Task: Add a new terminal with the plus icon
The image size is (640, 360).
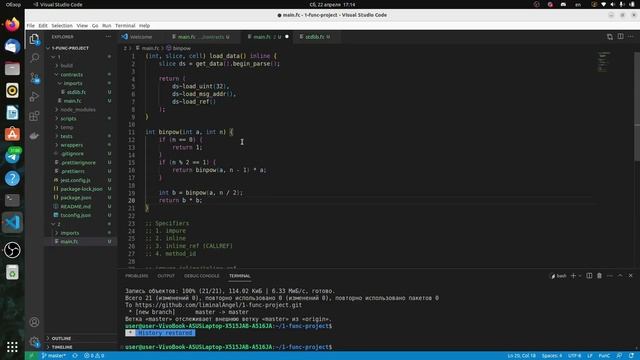Action: (x=573, y=276)
